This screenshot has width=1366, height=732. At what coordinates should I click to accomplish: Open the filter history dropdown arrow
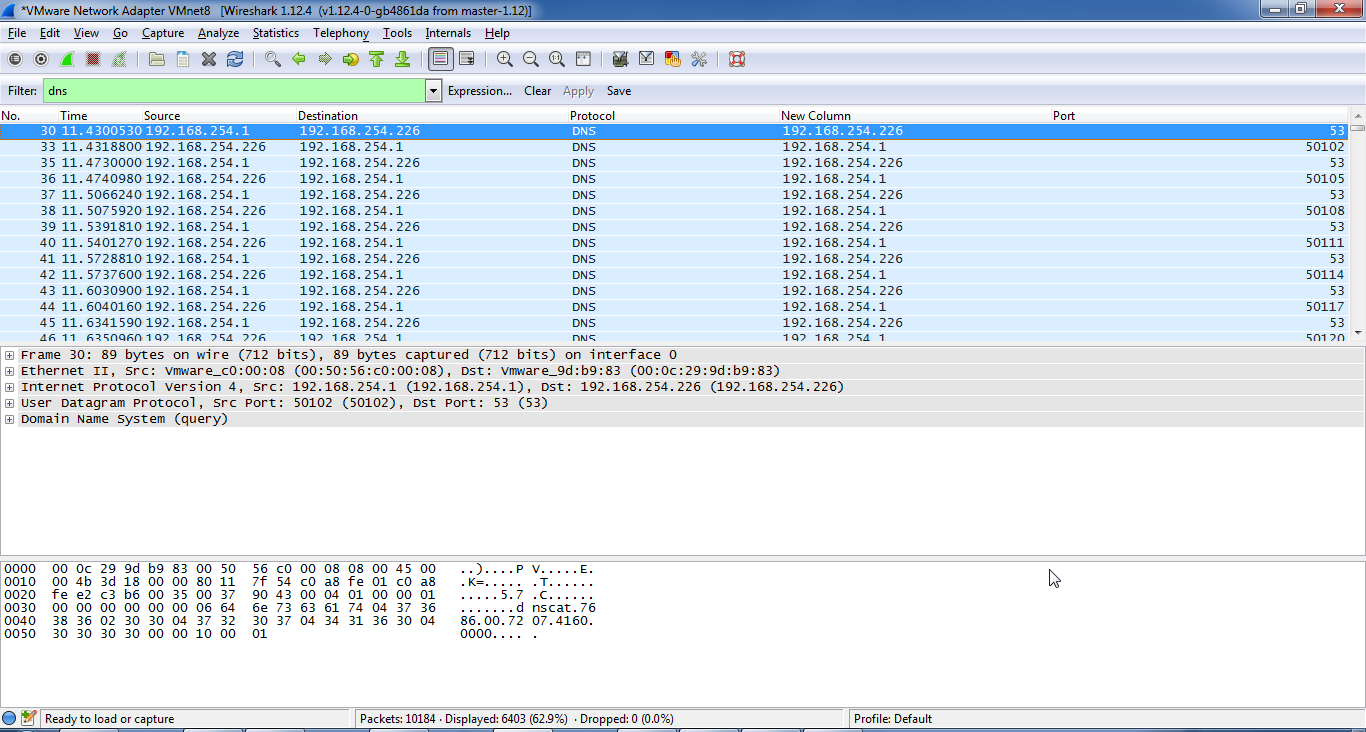point(433,91)
